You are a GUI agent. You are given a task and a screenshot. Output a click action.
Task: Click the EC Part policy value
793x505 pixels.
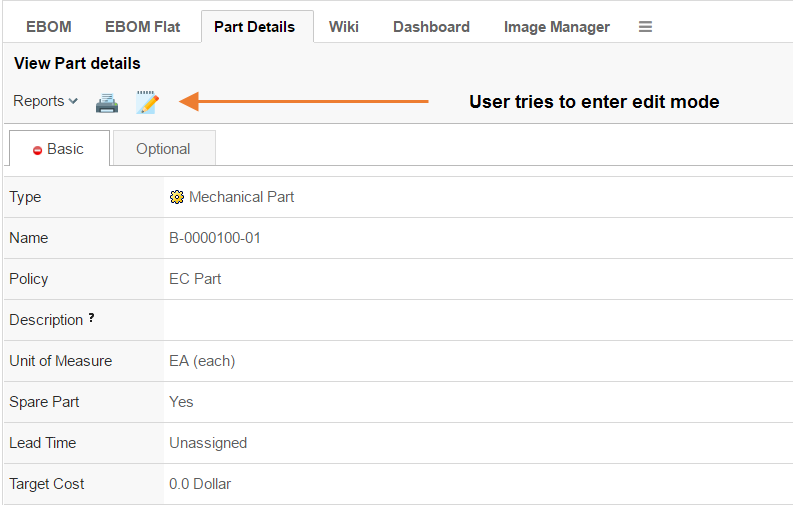tap(195, 279)
